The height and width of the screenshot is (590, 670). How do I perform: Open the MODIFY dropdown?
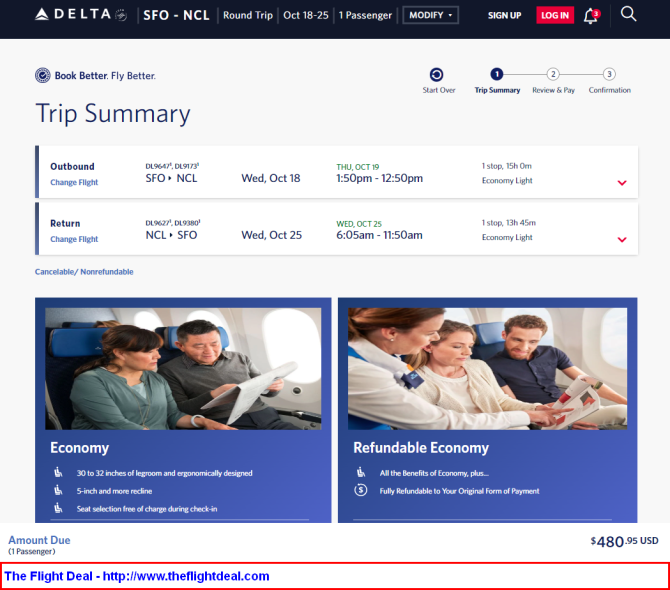point(430,15)
